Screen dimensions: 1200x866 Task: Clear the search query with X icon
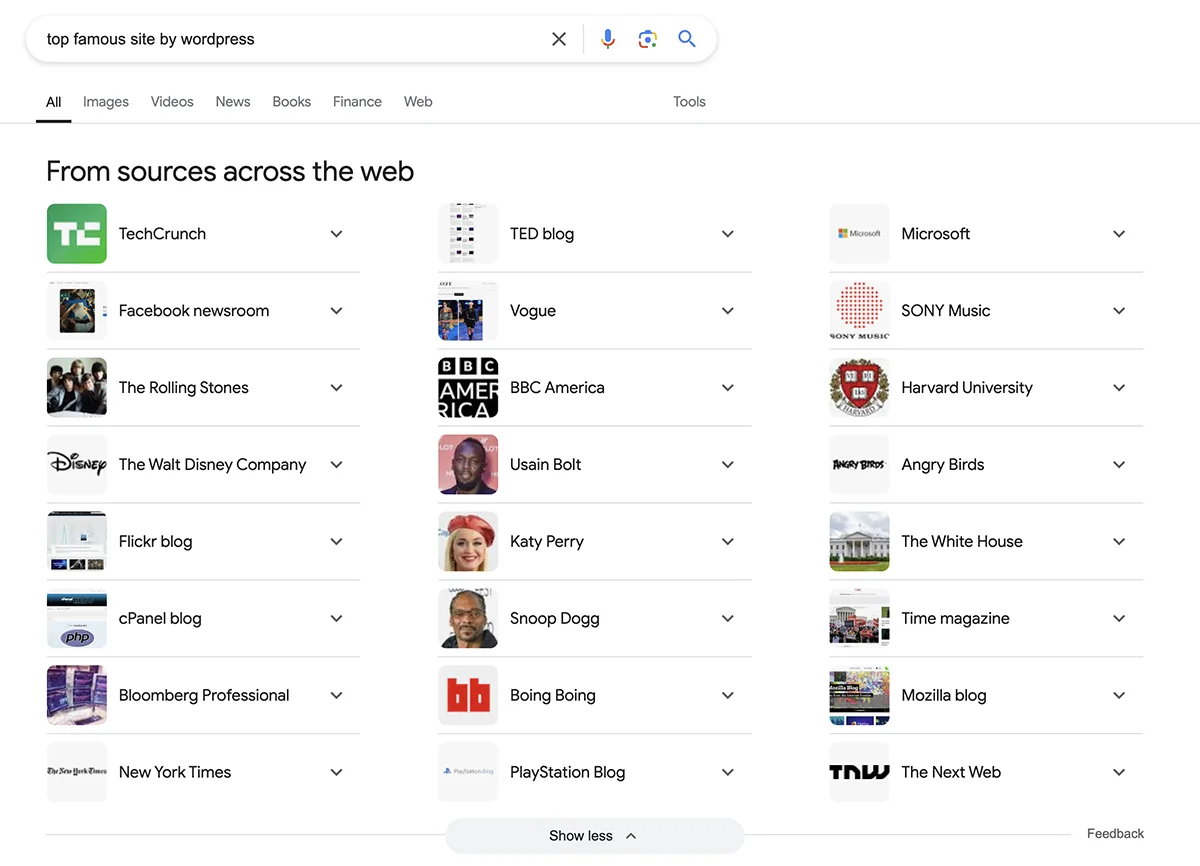(559, 39)
